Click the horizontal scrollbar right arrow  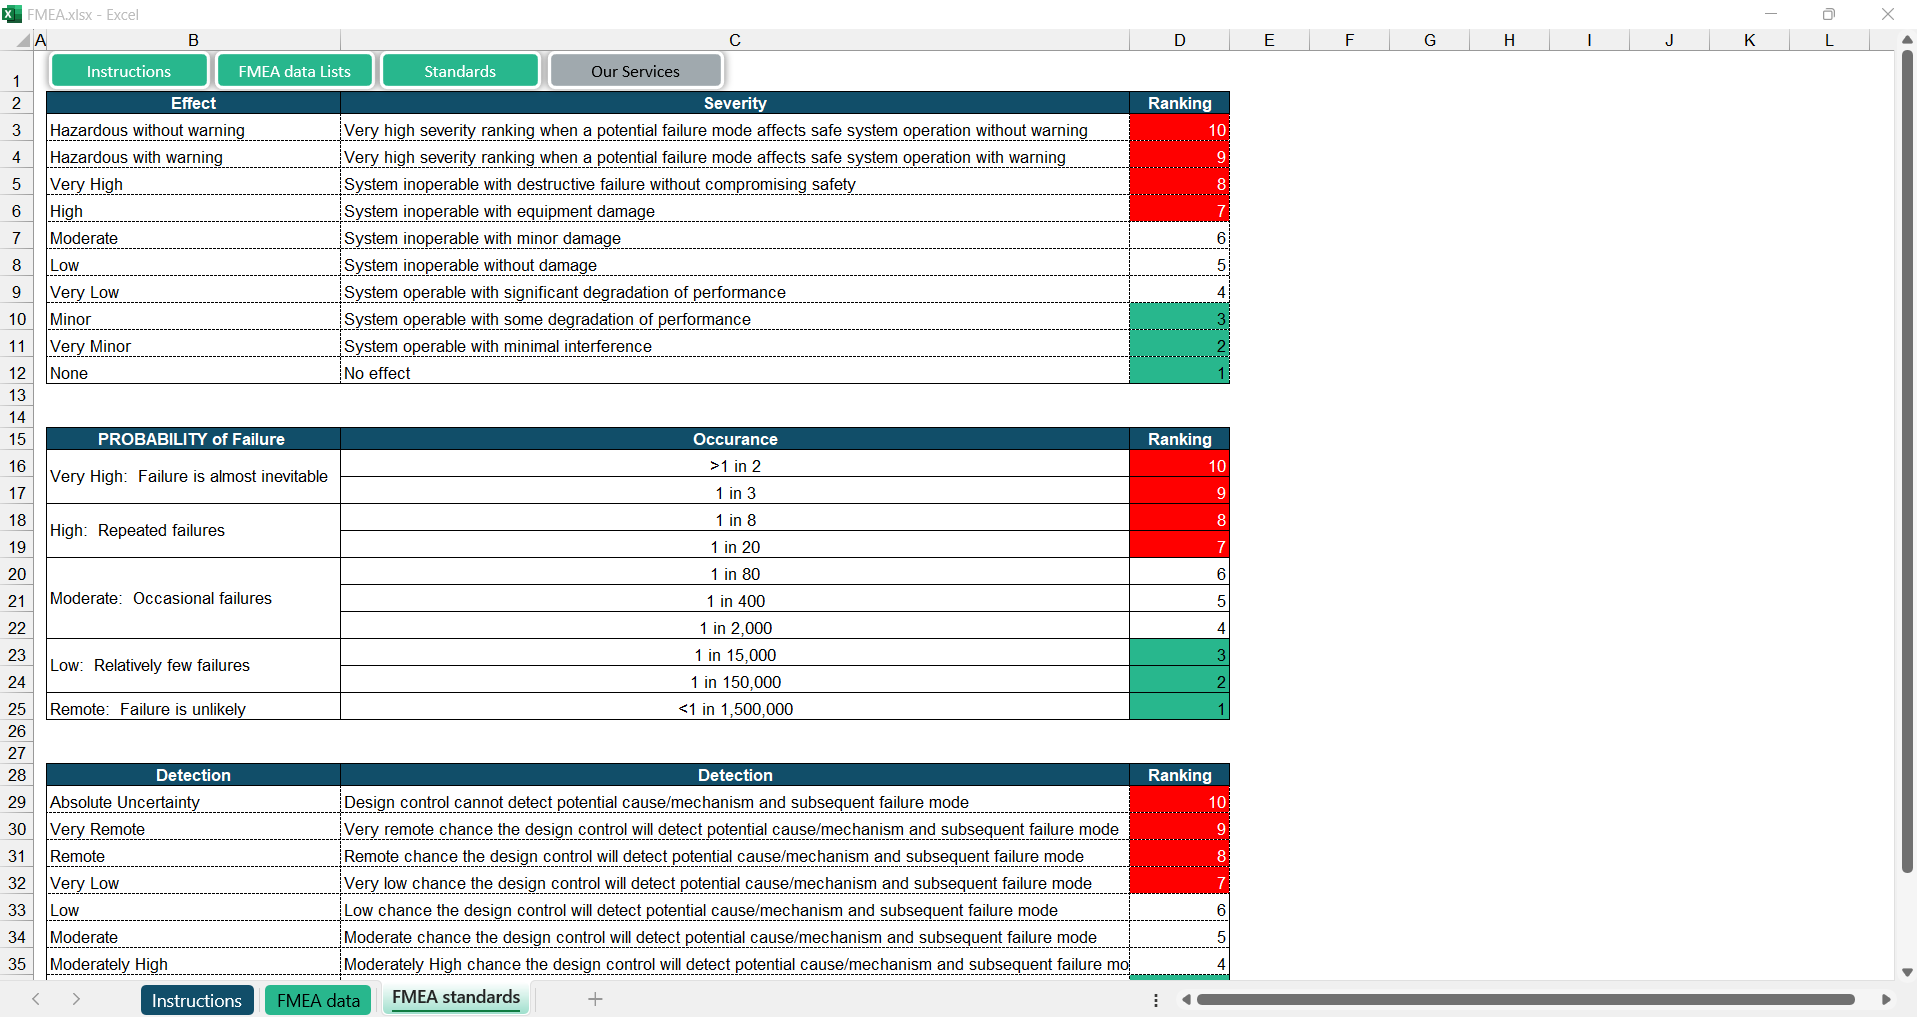tap(1886, 999)
